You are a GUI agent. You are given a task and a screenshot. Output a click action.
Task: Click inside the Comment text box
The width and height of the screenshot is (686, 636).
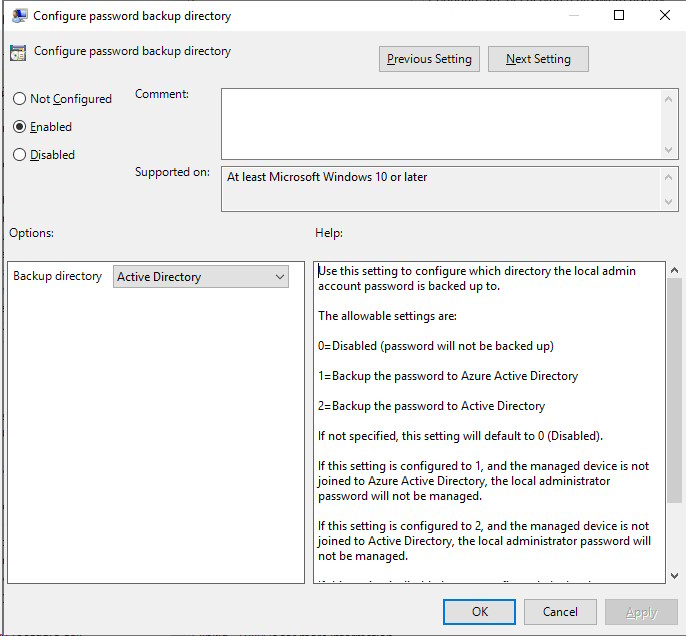[x=440, y=122]
